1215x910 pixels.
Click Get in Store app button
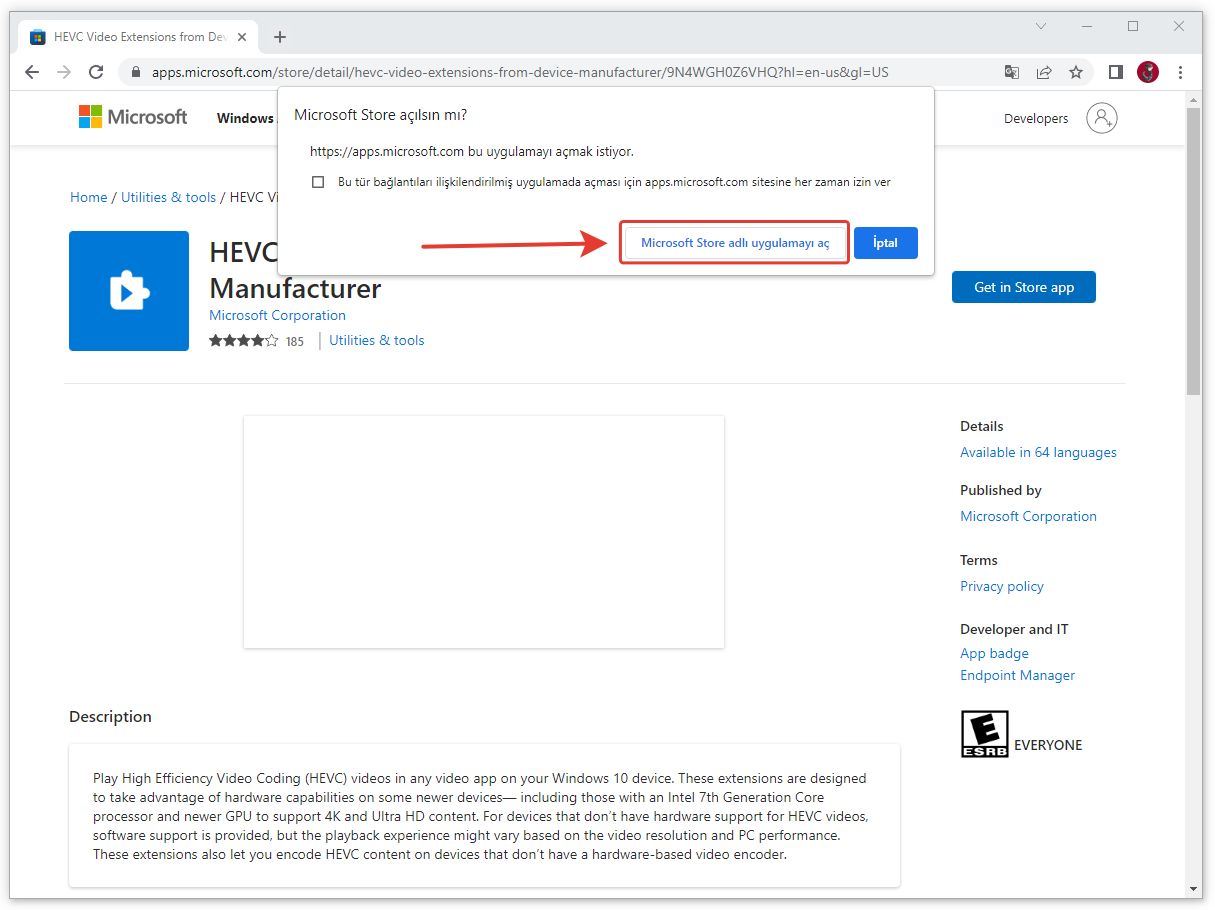coord(1023,287)
